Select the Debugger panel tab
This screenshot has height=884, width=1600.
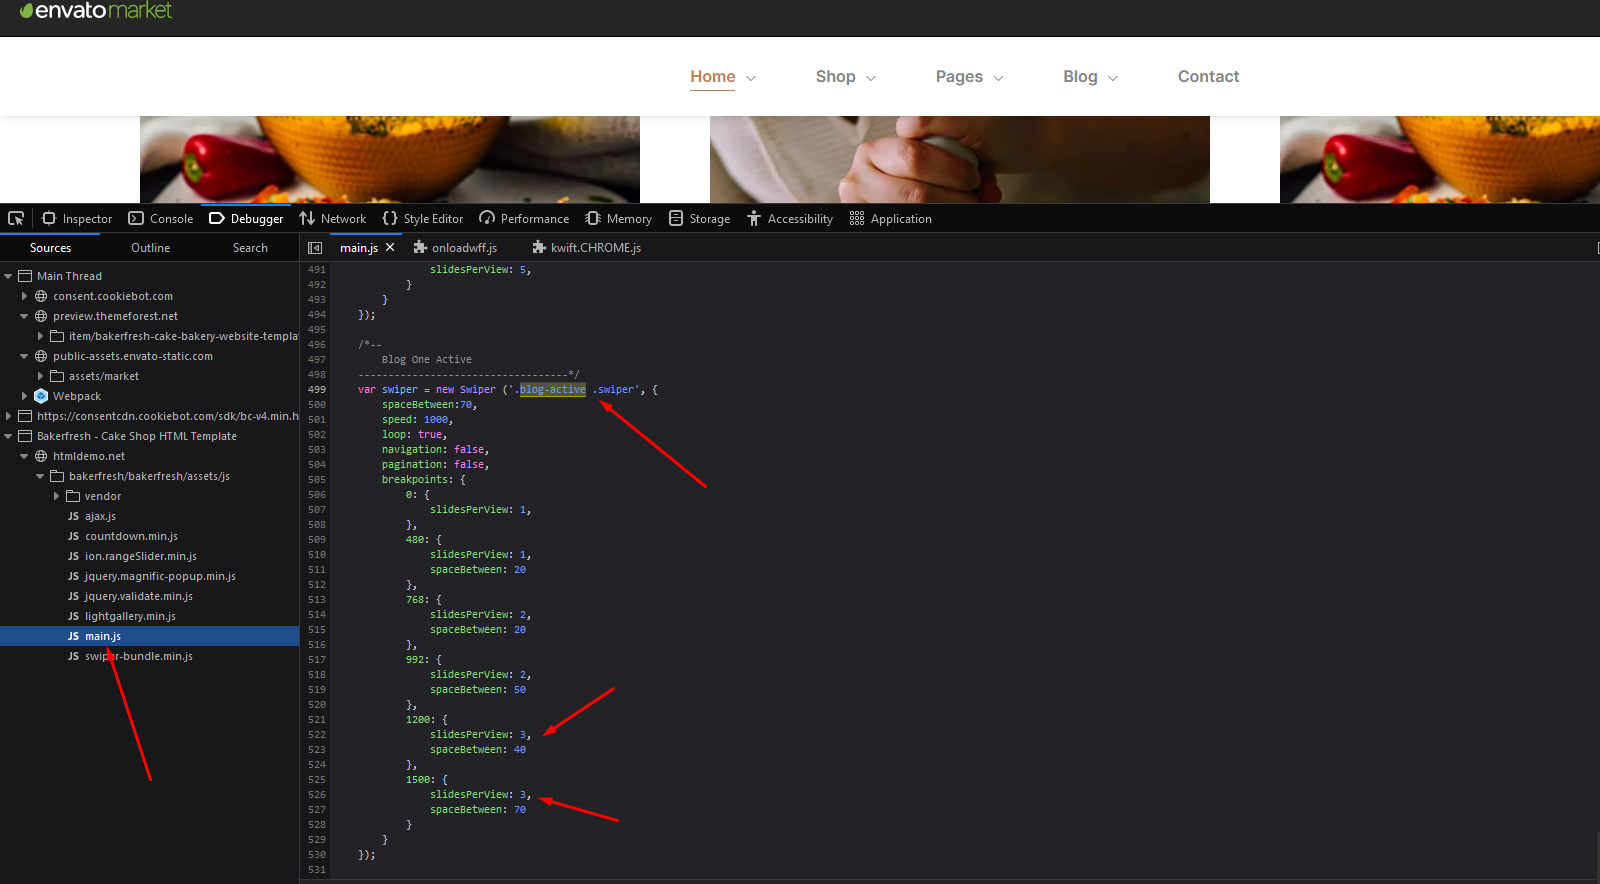(x=246, y=218)
